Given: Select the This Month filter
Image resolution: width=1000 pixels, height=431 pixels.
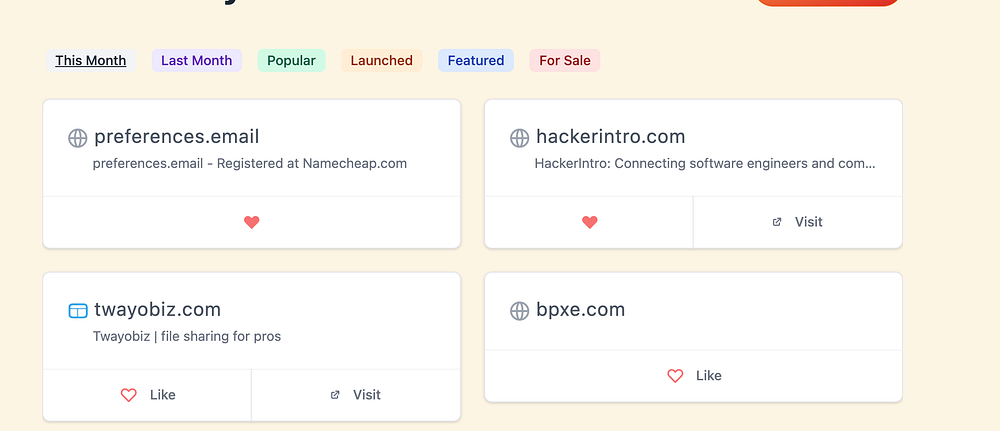Looking at the screenshot, I should point(91,61).
